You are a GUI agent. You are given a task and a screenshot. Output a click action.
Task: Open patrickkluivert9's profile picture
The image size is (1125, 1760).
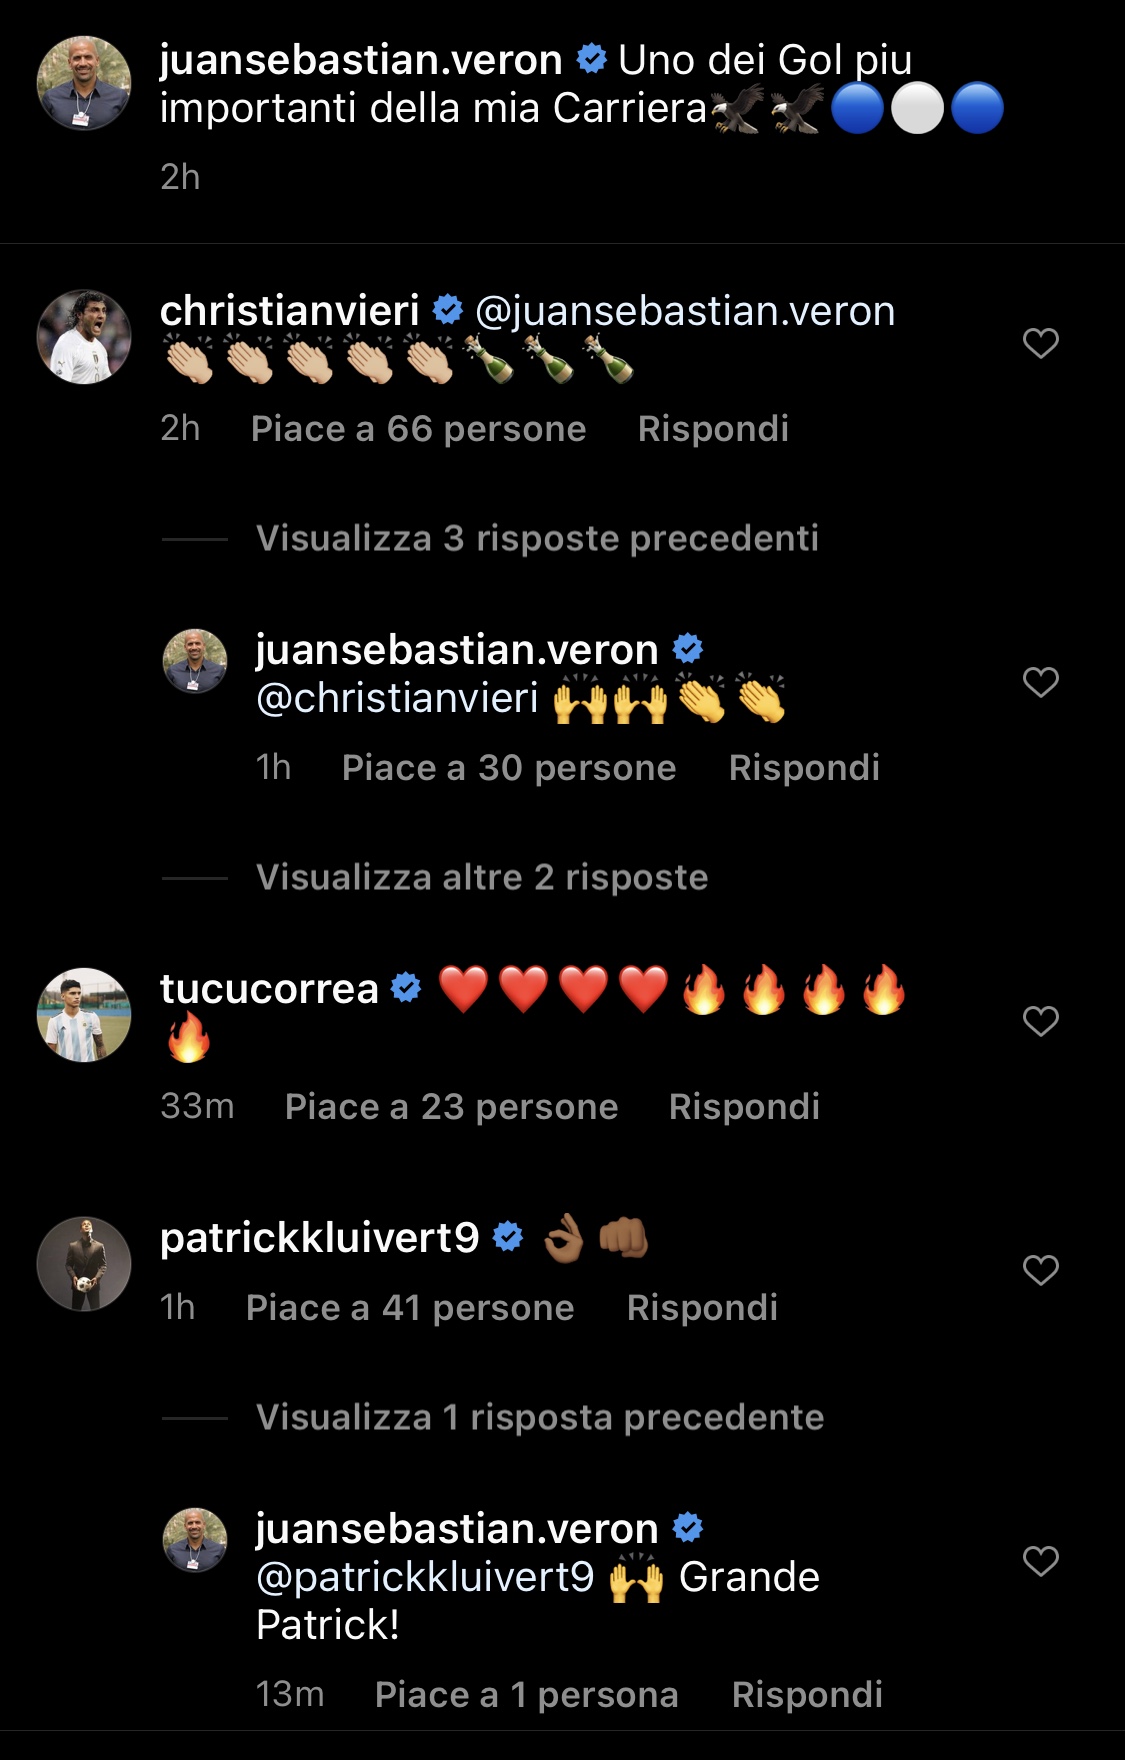pyautogui.click(x=84, y=1264)
